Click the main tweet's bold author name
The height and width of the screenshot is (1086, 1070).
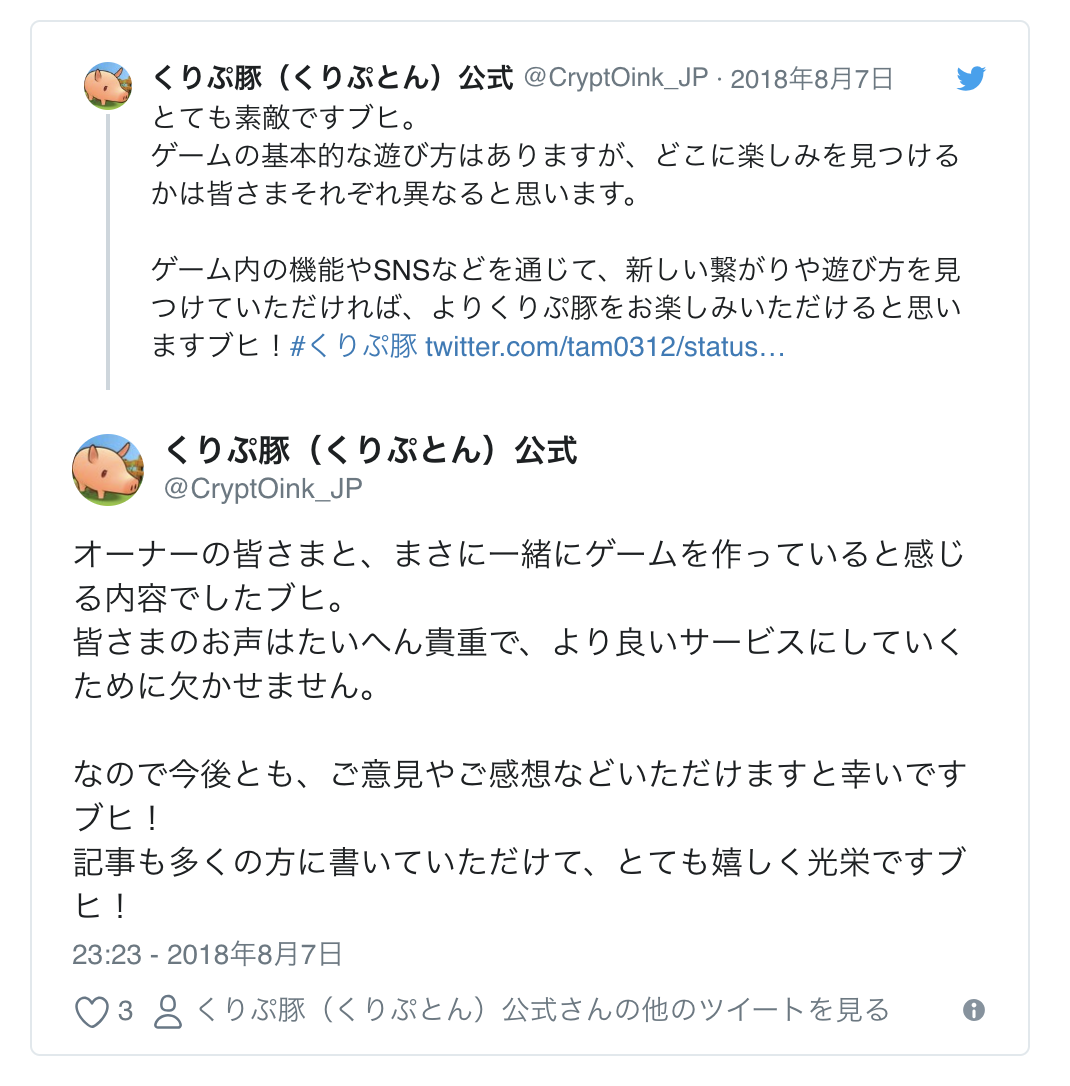[370, 450]
